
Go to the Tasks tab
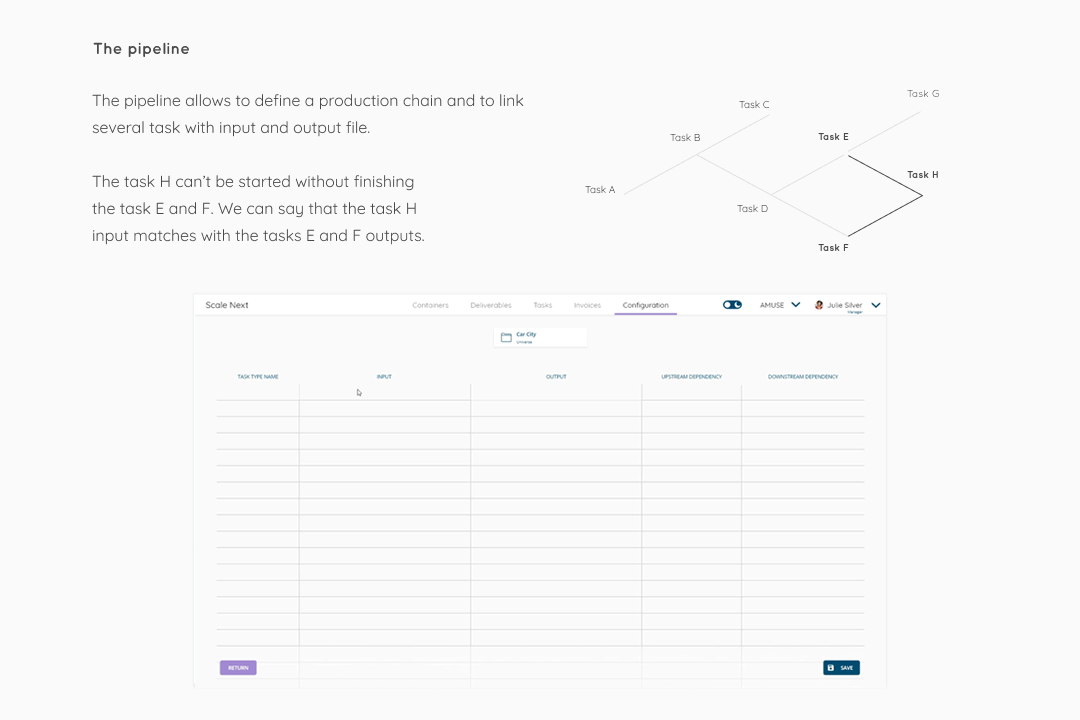[543, 305]
